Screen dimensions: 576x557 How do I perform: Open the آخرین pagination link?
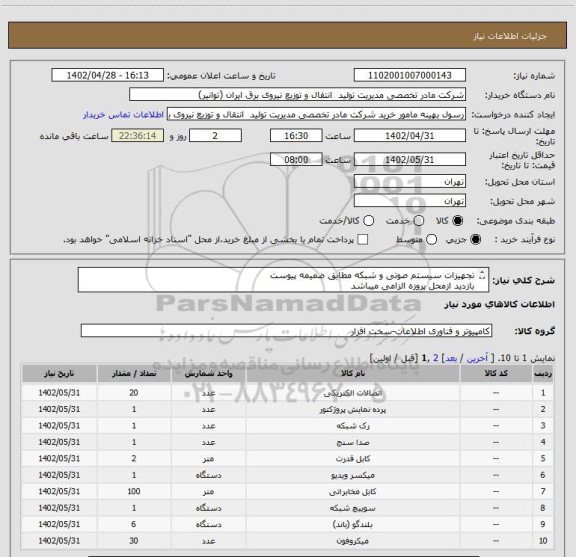pos(477,358)
